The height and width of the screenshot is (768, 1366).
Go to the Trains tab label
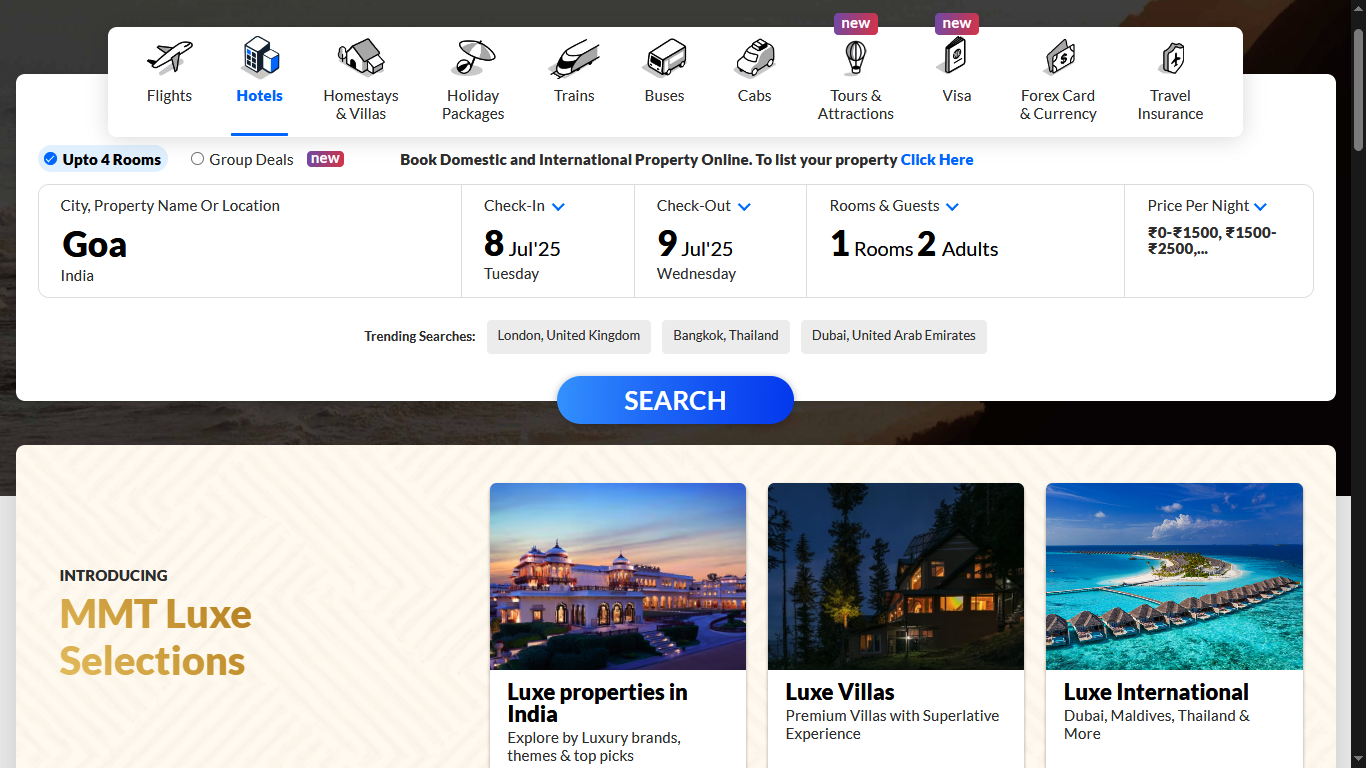pyautogui.click(x=574, y=96)
